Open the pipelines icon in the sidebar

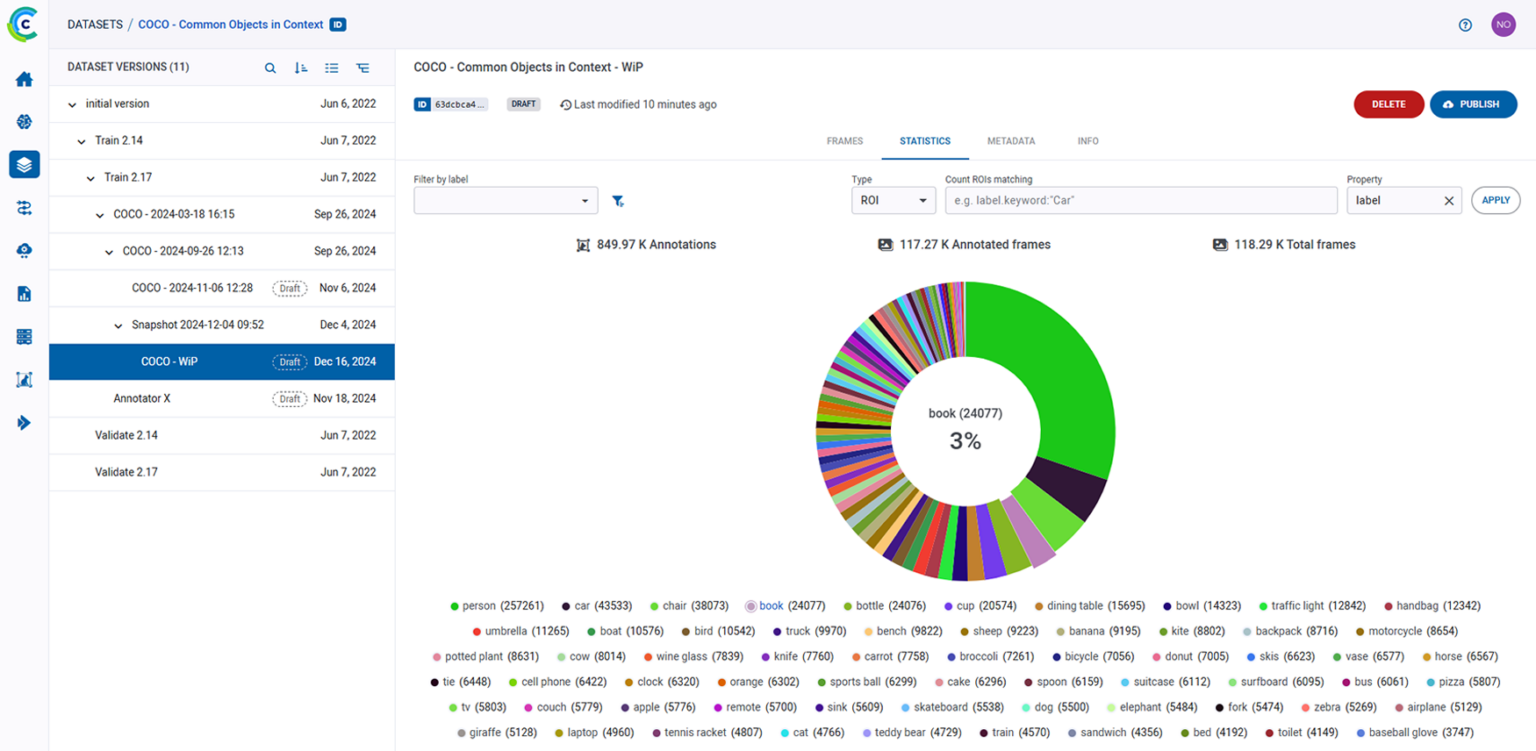coord(23,207)
